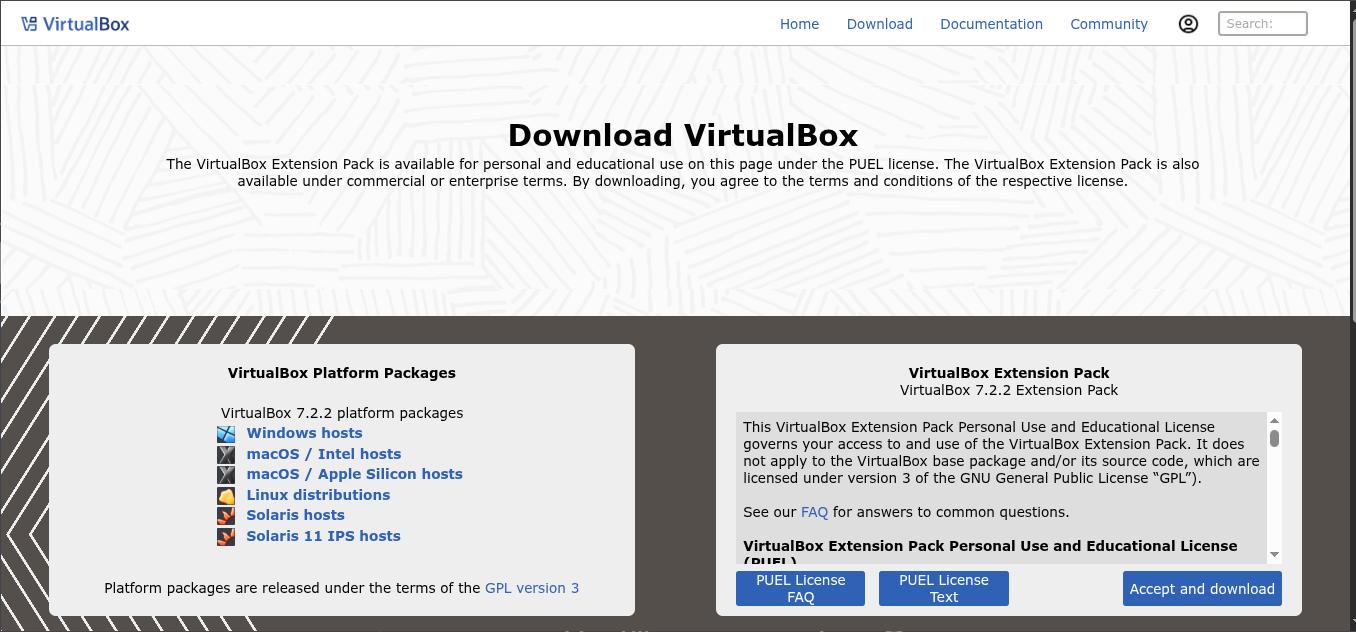Open the Home navigation item
This screenshot has width=1356, height=632.
(799, 24)
